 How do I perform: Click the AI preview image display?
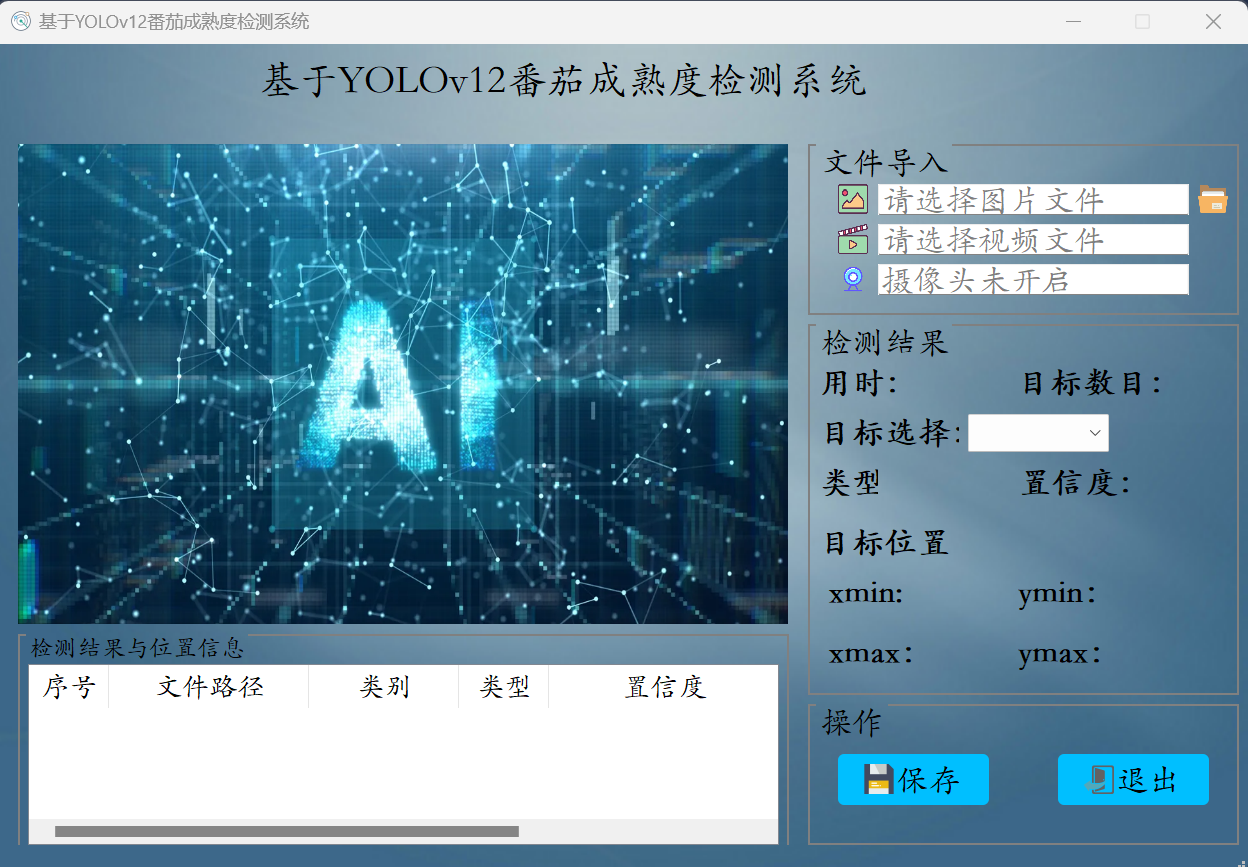point(403,384)
